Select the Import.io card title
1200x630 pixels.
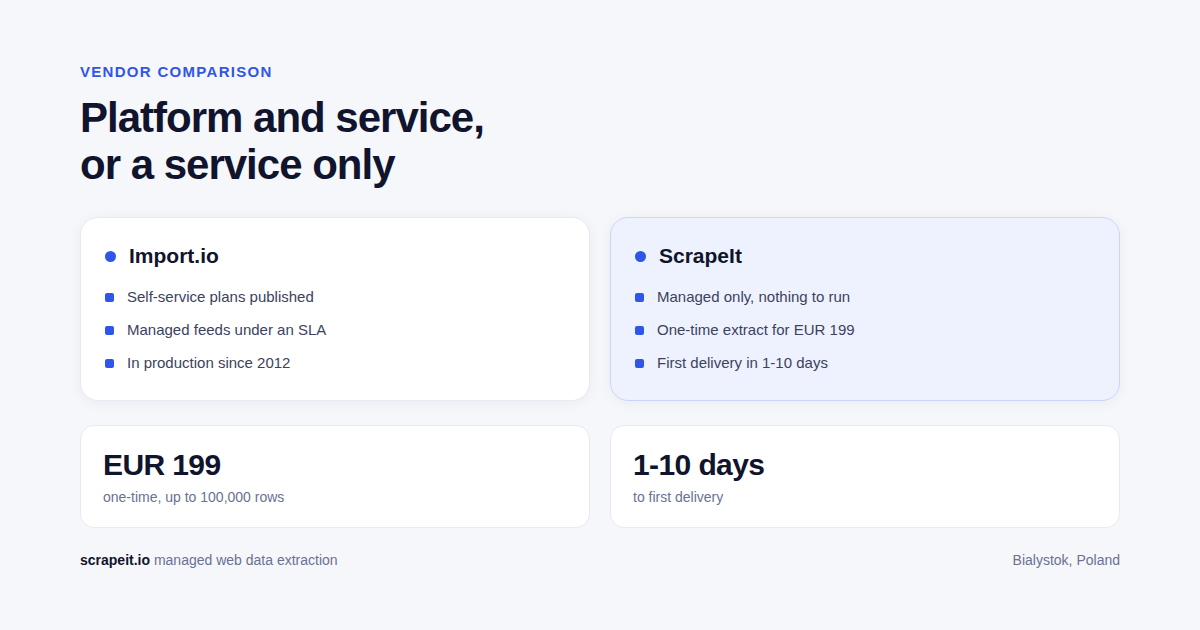tap(174, 256)
